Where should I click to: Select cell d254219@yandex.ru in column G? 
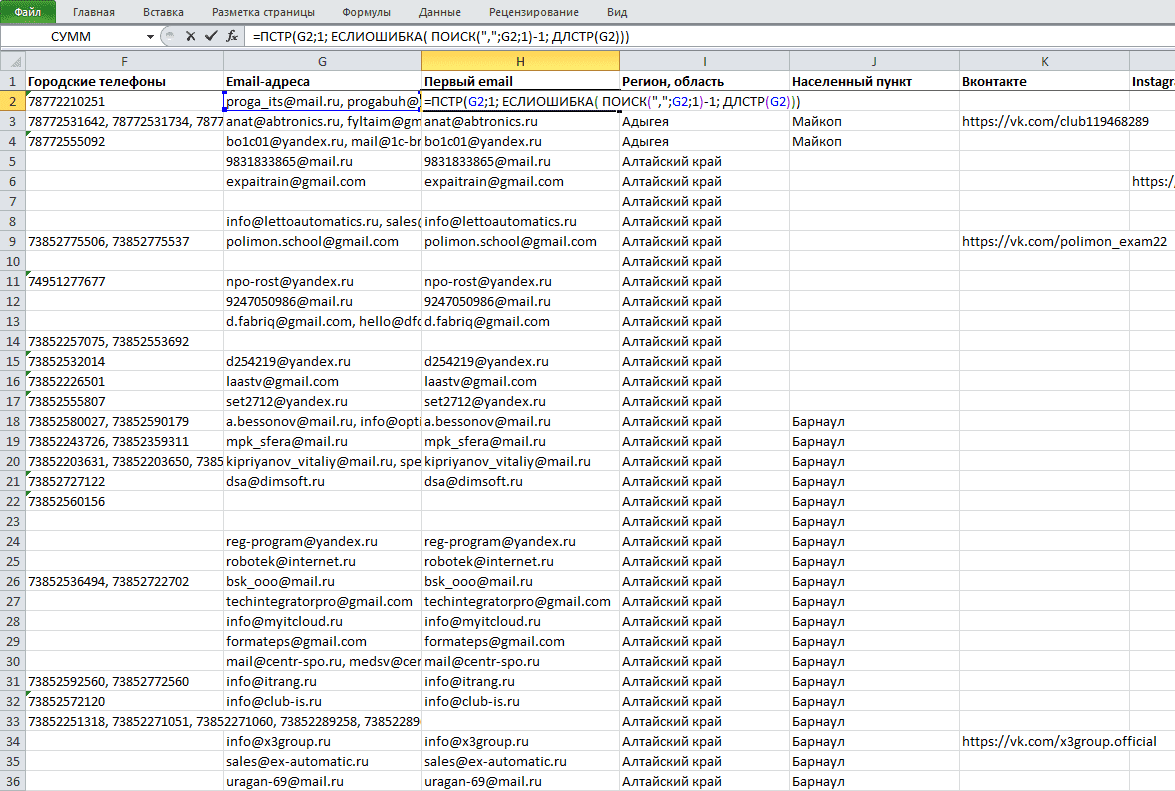tap(322, 361)
